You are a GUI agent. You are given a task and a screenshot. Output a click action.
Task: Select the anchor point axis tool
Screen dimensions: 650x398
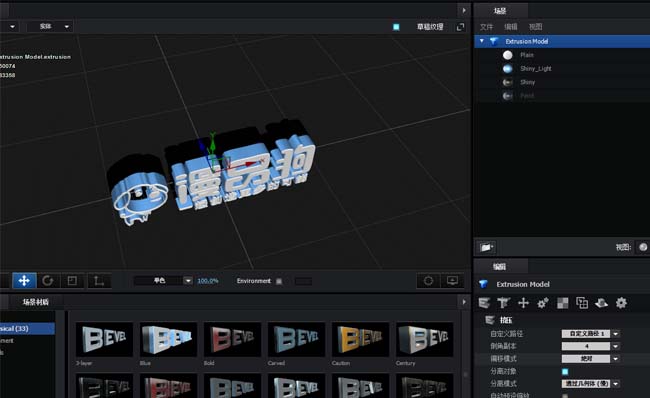point(99,281)
